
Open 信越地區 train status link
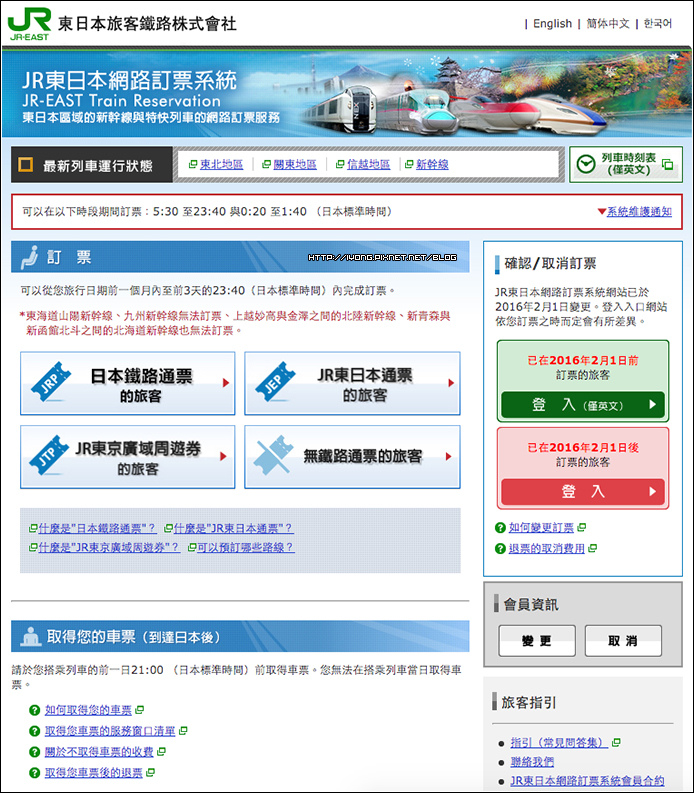pyautogui.click(x=368, y=164)
